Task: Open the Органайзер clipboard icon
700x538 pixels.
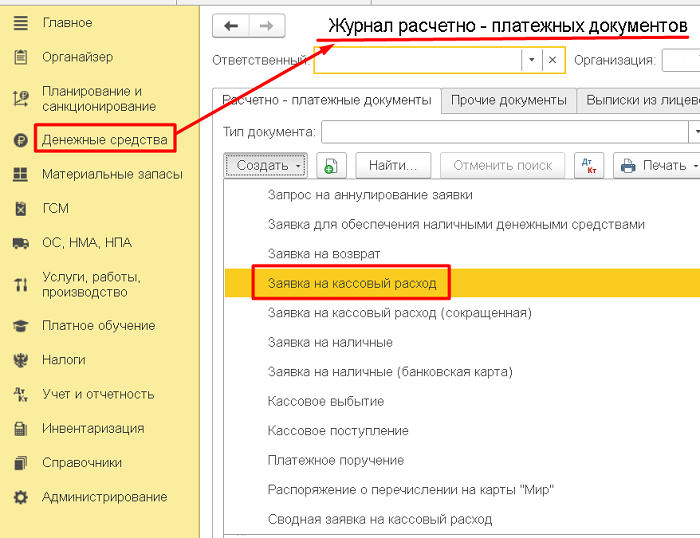Action: point(20,57)
